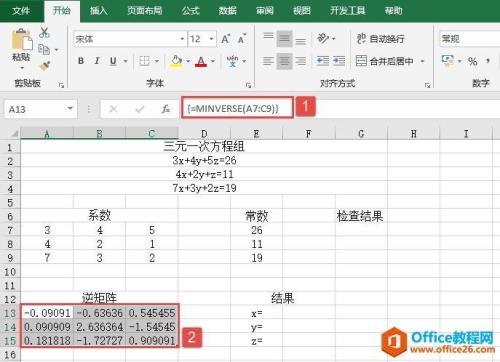The image size is (500, 362).
Task: Switch to the 公式 tab
Action: [190, 11]
